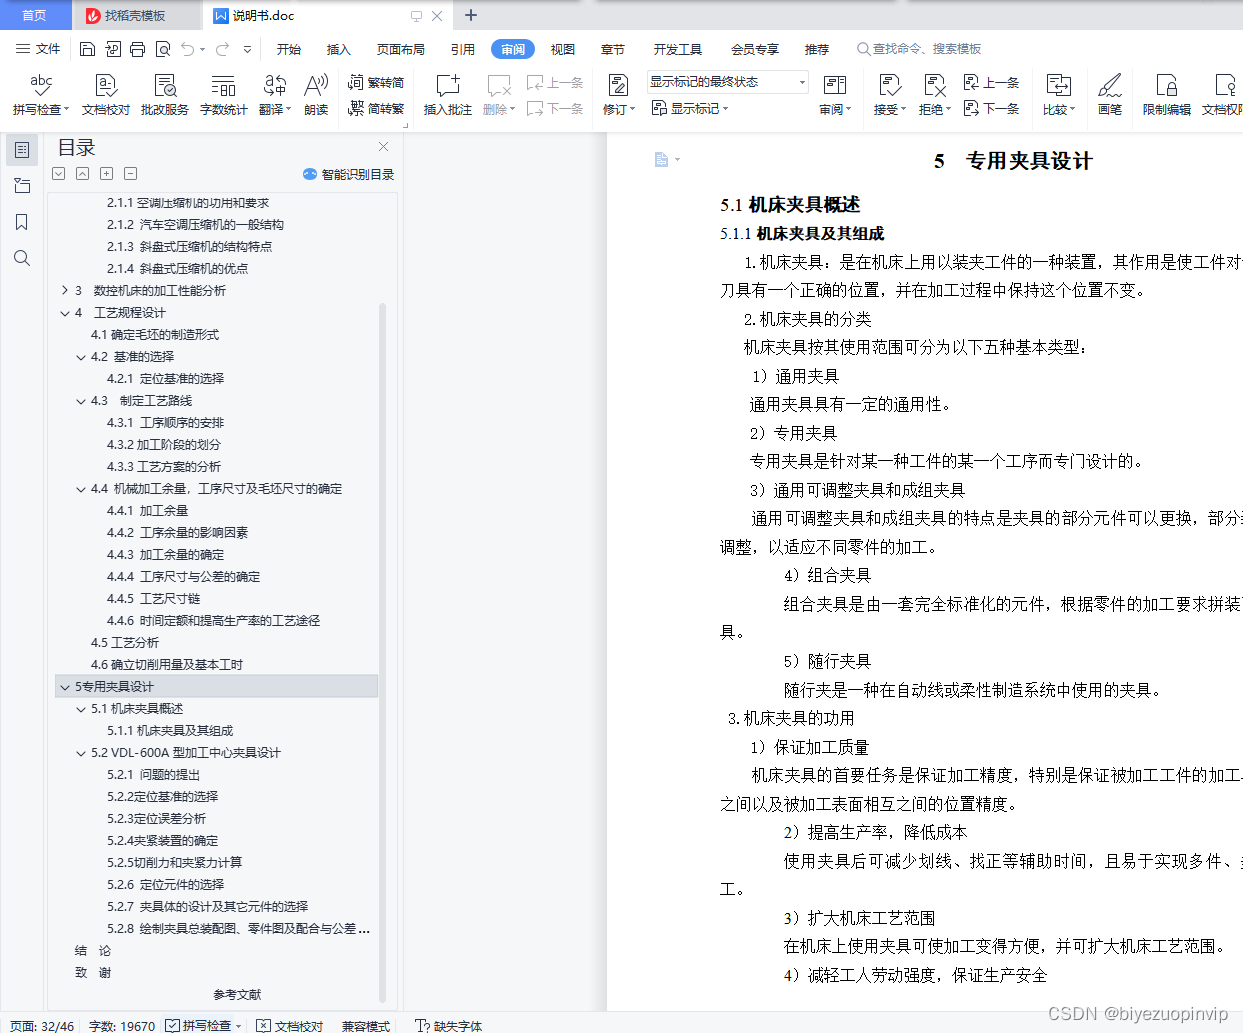Close the 目录 navigation pane
The height and width of the screenshot is (1033, 1243).
383,147
